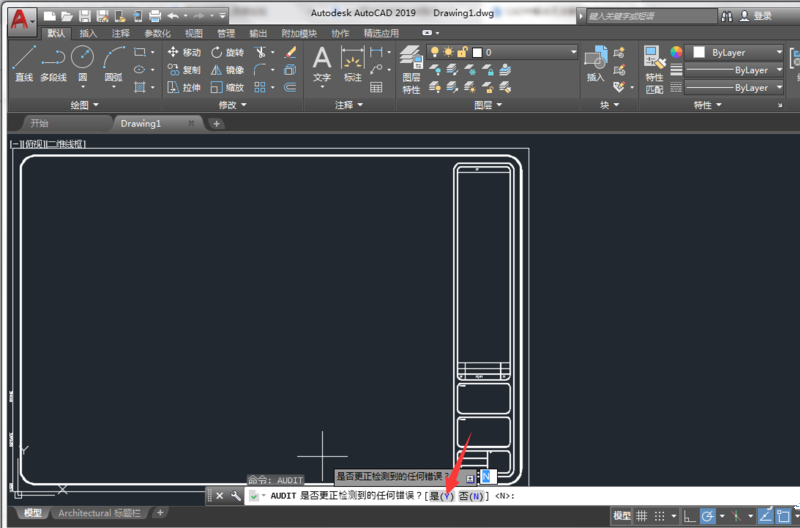Click 登录 sign-in button
800x528 pixels.
coord(762,16)
